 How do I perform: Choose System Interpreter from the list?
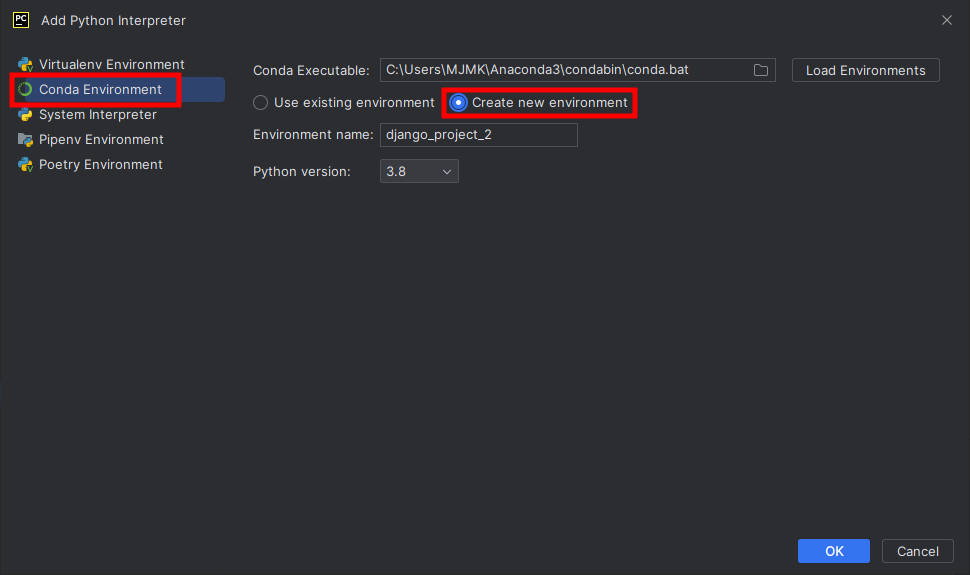point(98,115)
